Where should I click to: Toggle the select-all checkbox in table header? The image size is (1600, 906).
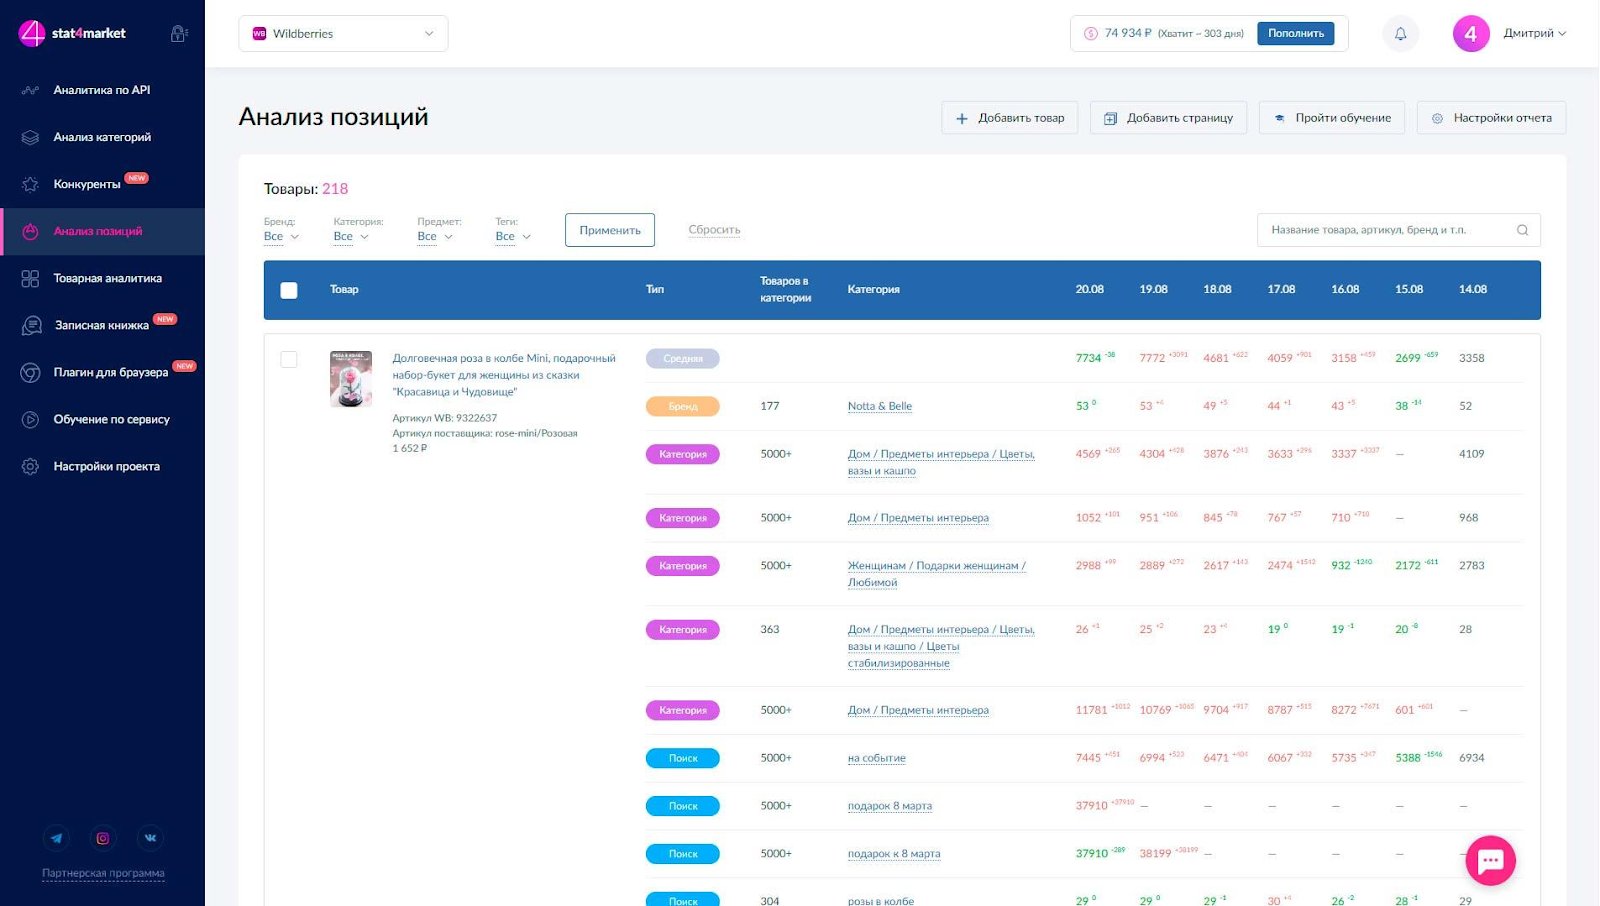pos(289,290)
